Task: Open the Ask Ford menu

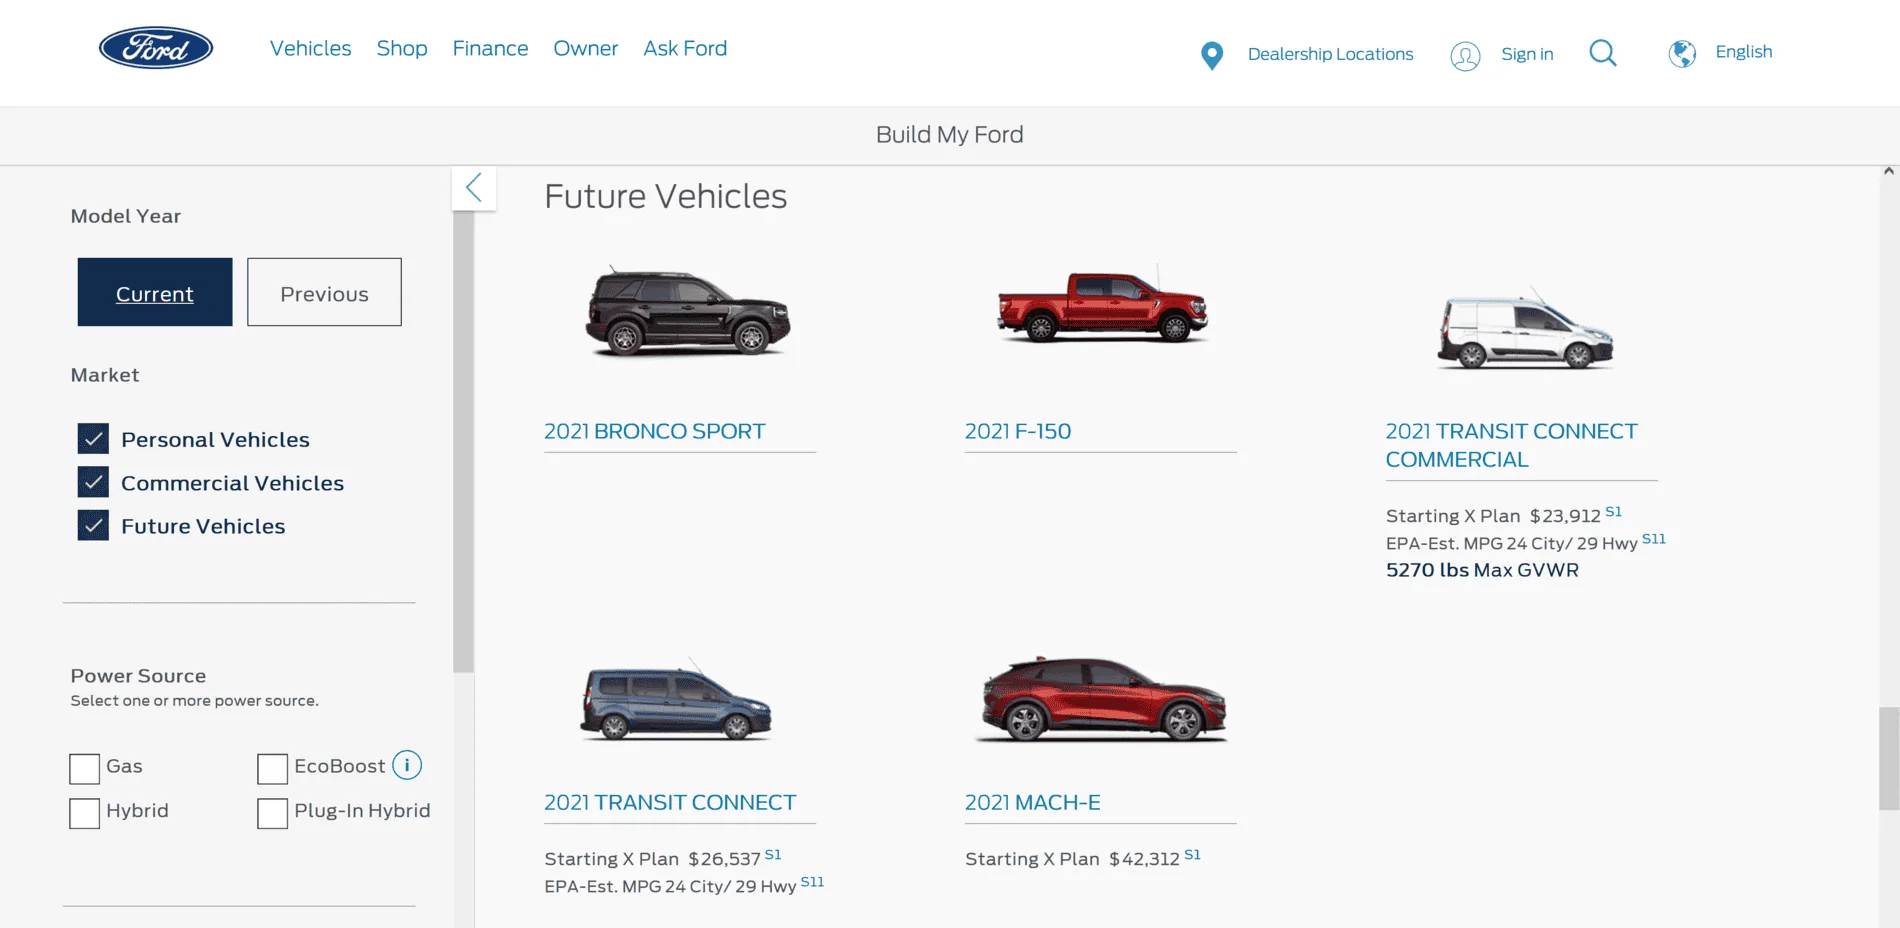Action: [685, 48]
